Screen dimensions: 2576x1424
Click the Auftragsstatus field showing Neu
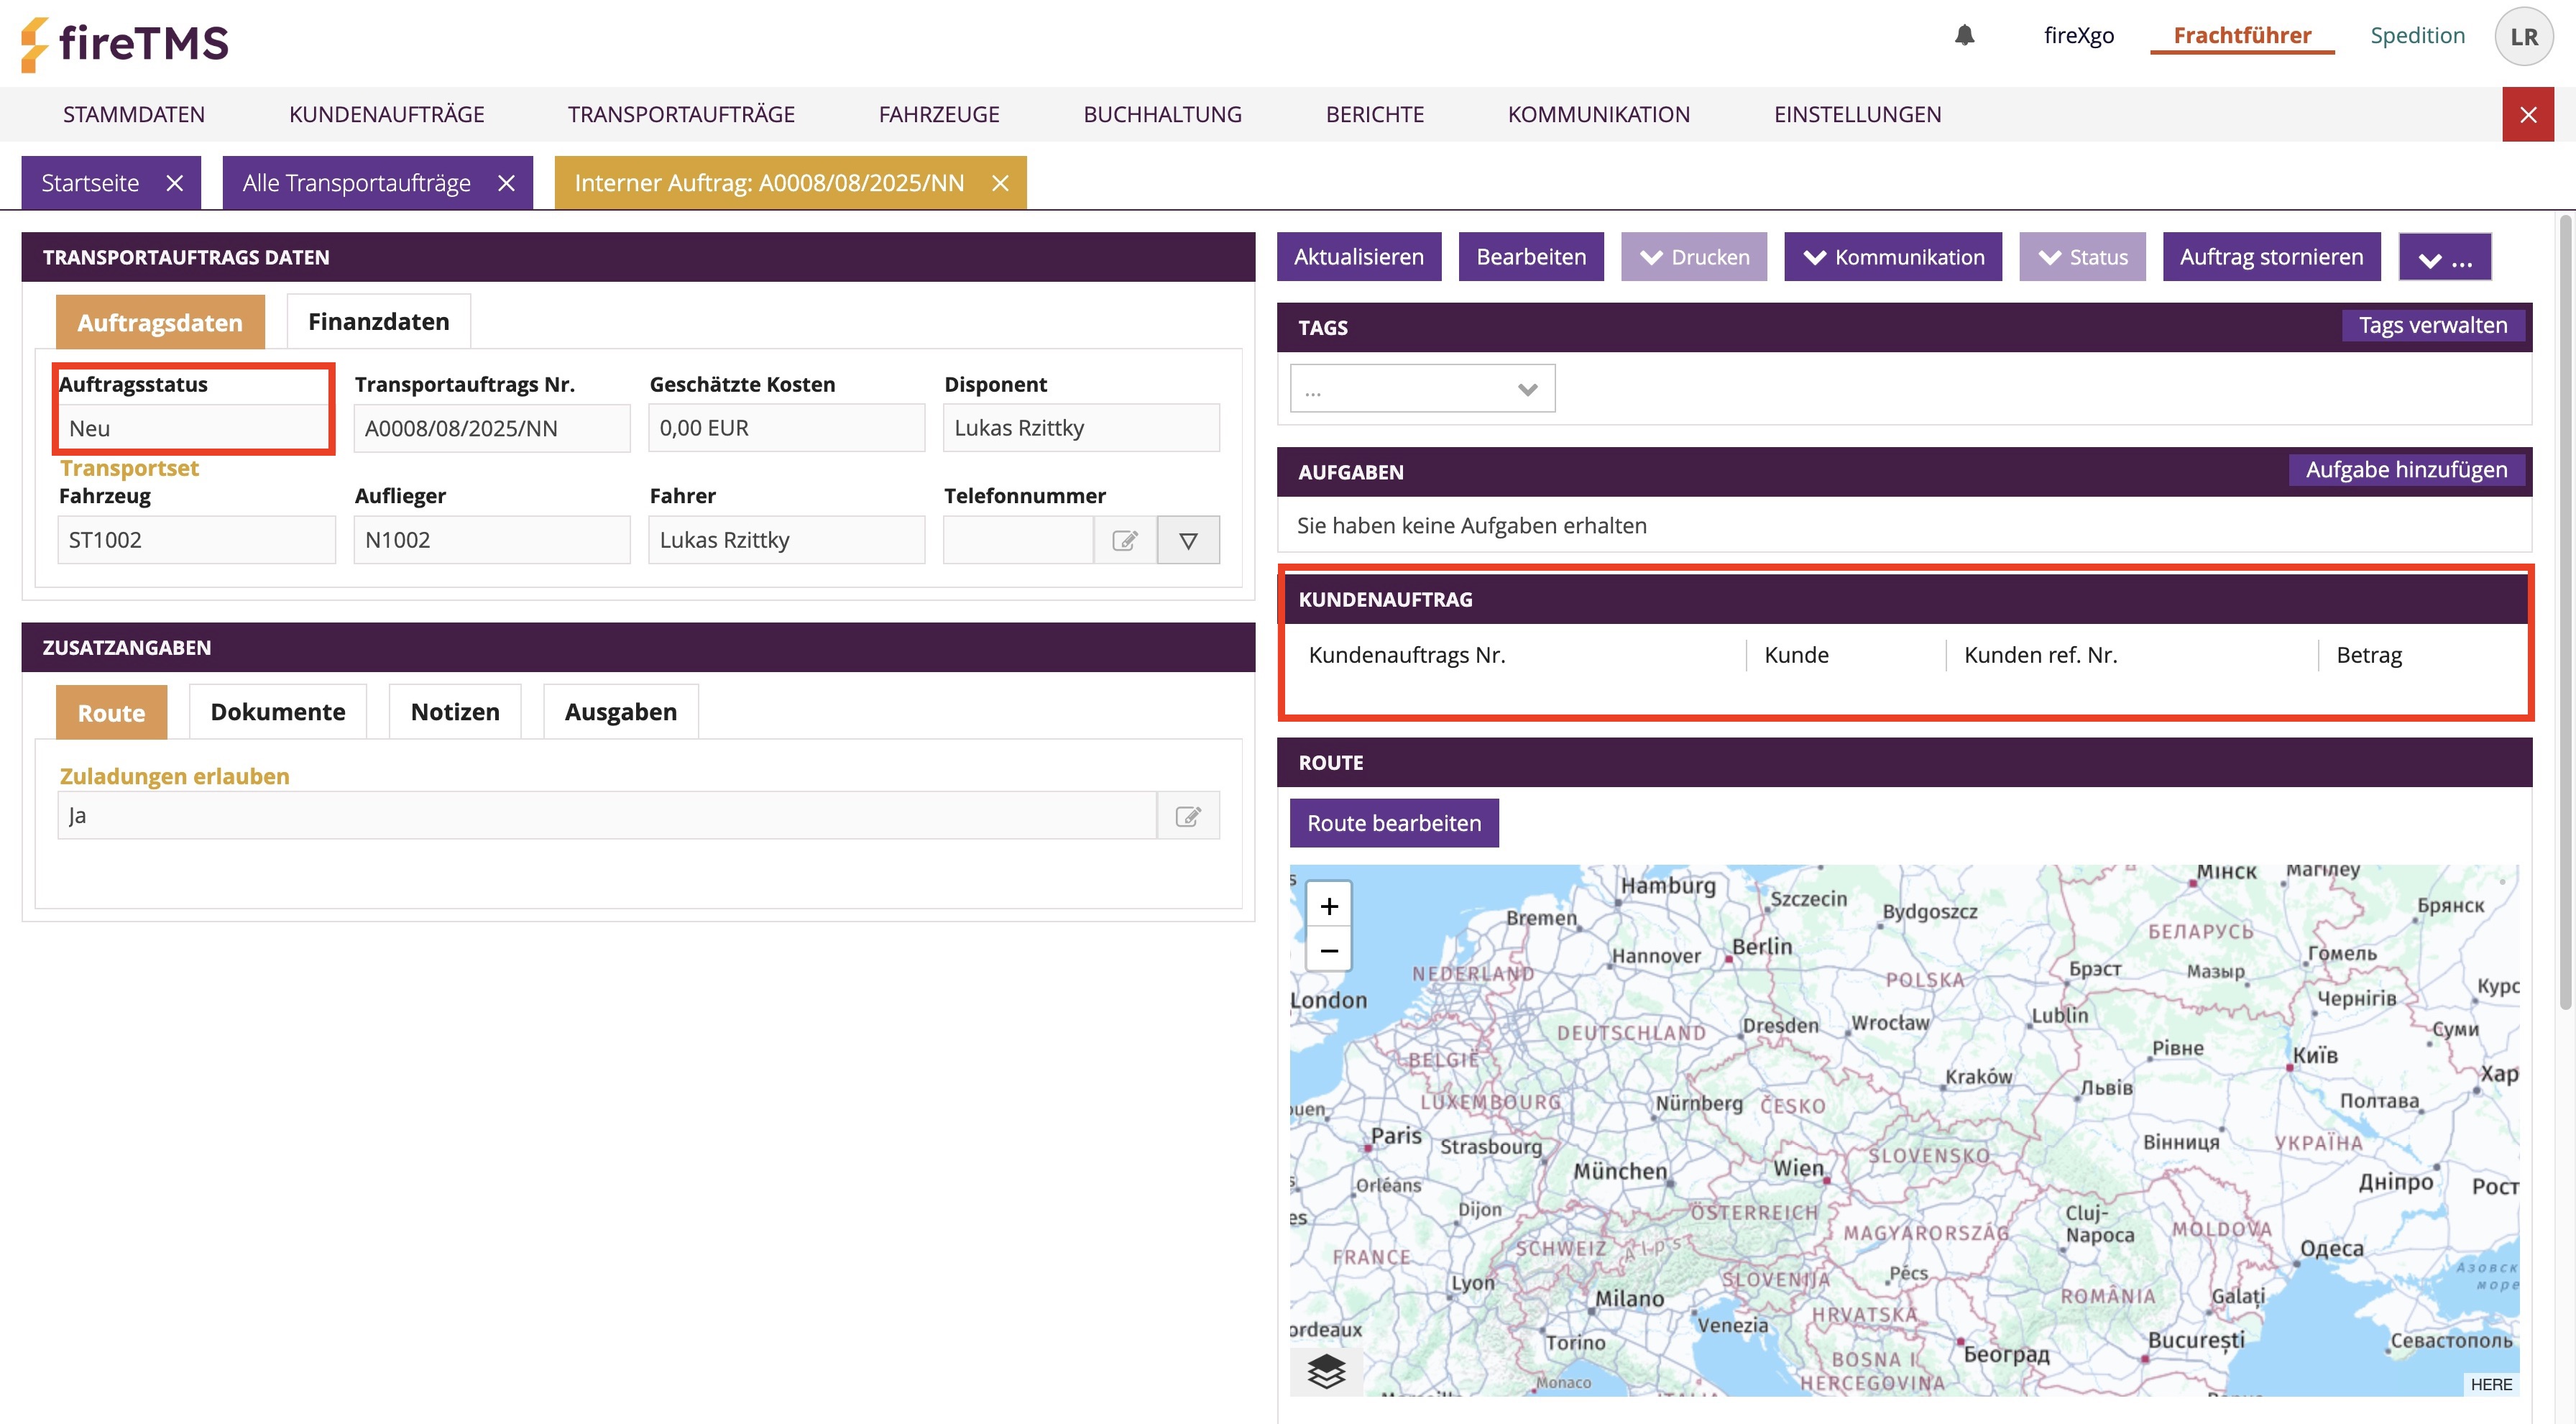tap(194, 429)
